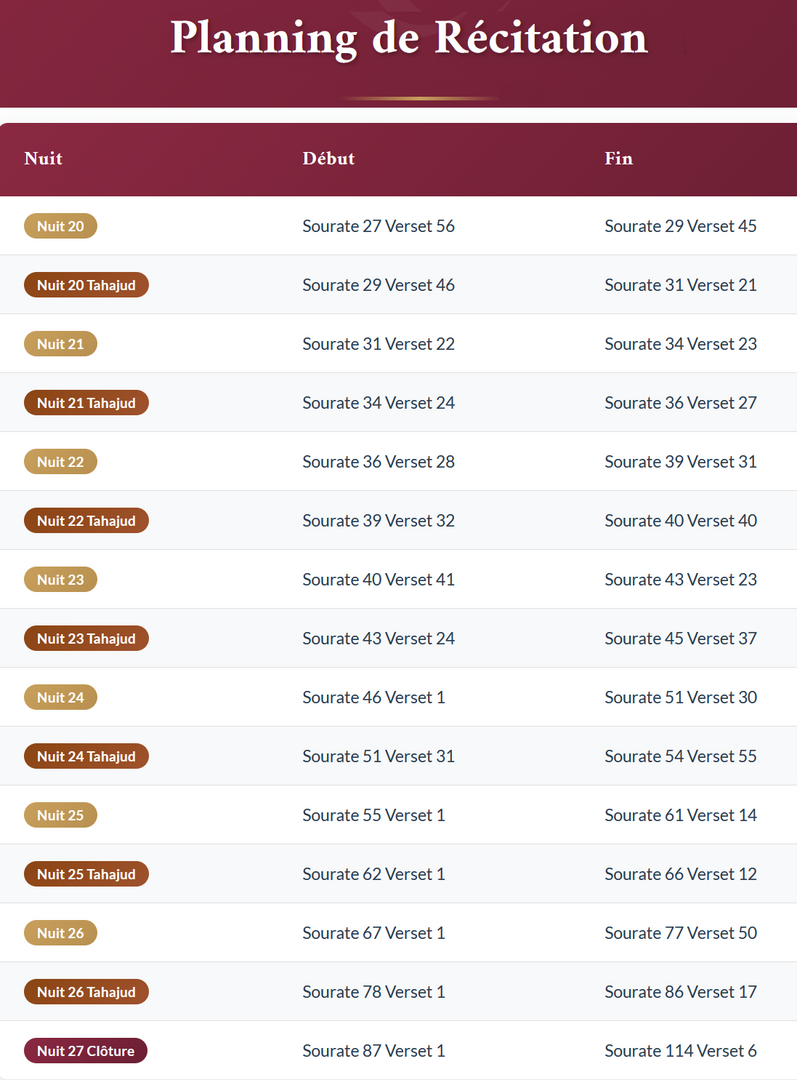Select the "Début" column header
This screenshot has height=1080, width=797.
[x=328, y=158]
